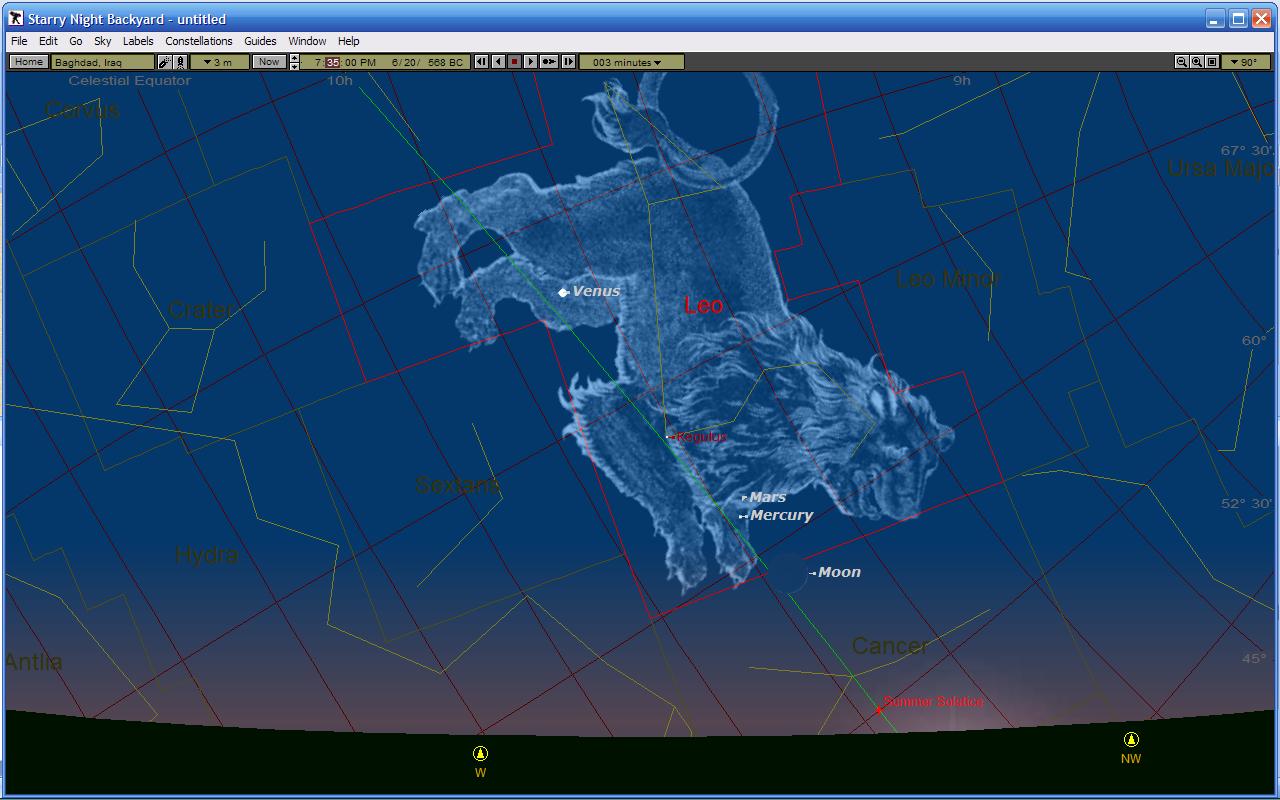Click the Baghdad, Iraq location field
This screenshot has width=1280, height=800.
[x=103, y=62]
